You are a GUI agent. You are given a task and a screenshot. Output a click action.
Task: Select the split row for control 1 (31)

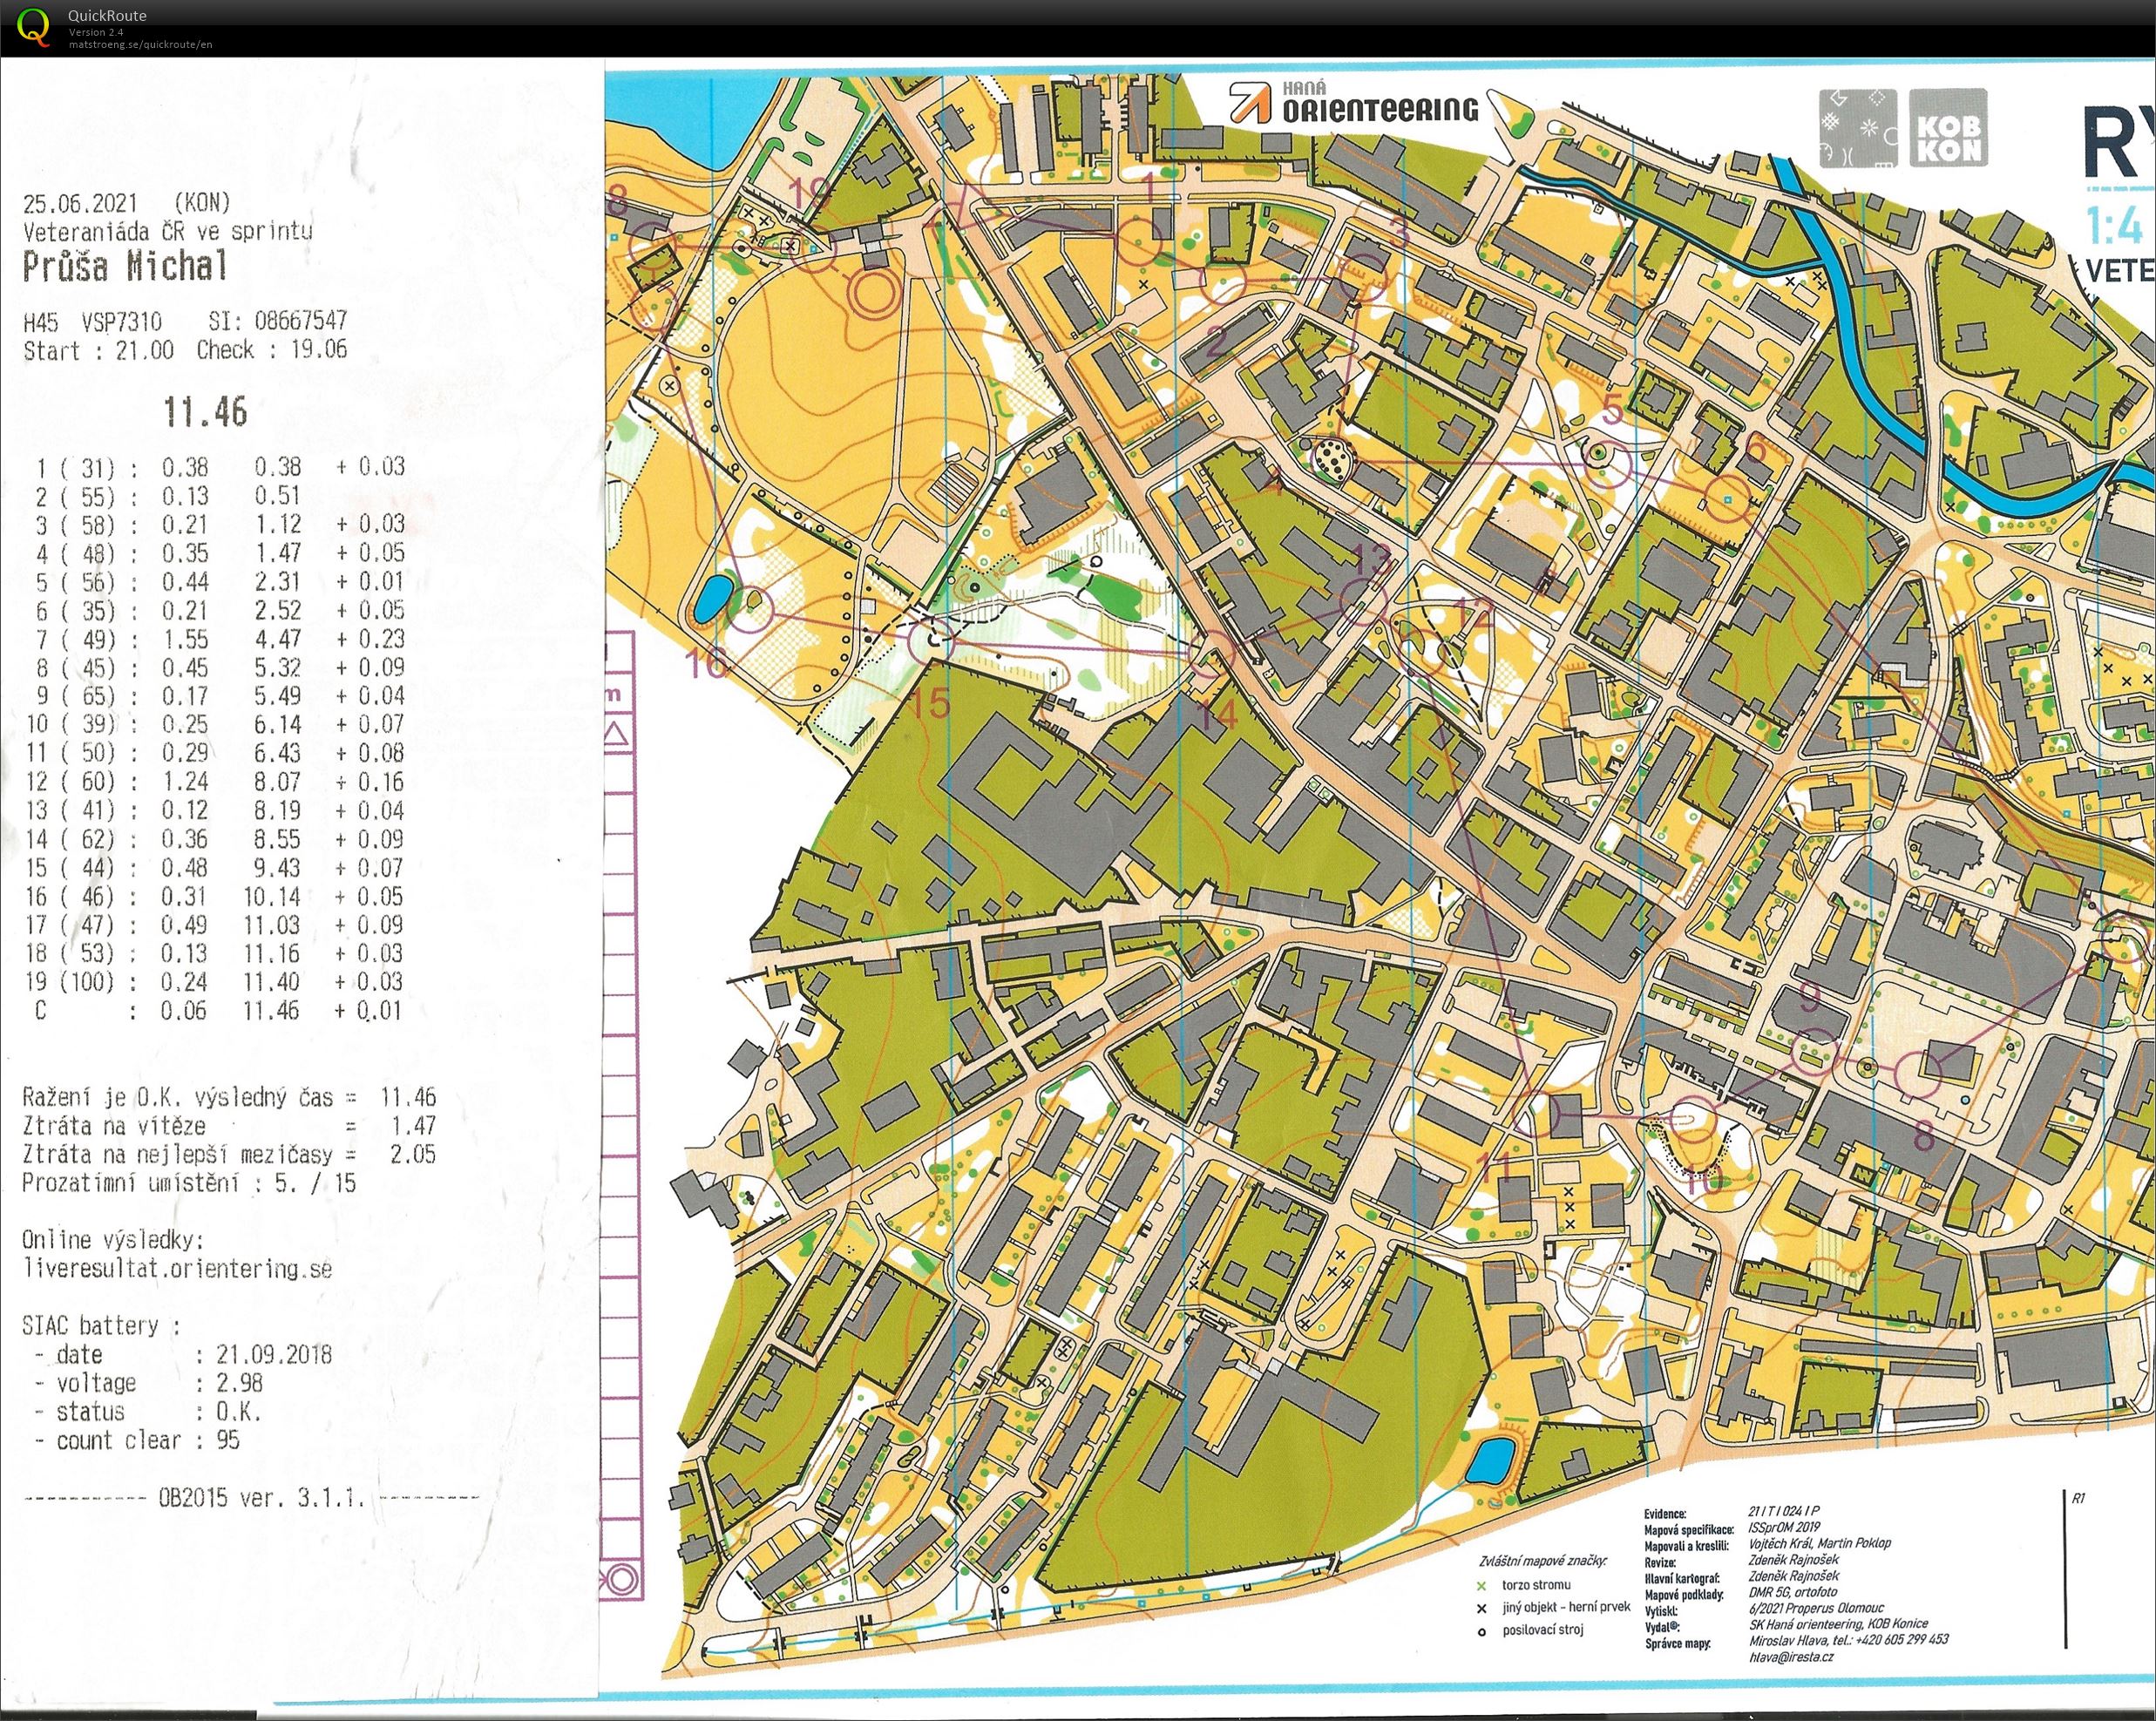(x=219, y=467)
